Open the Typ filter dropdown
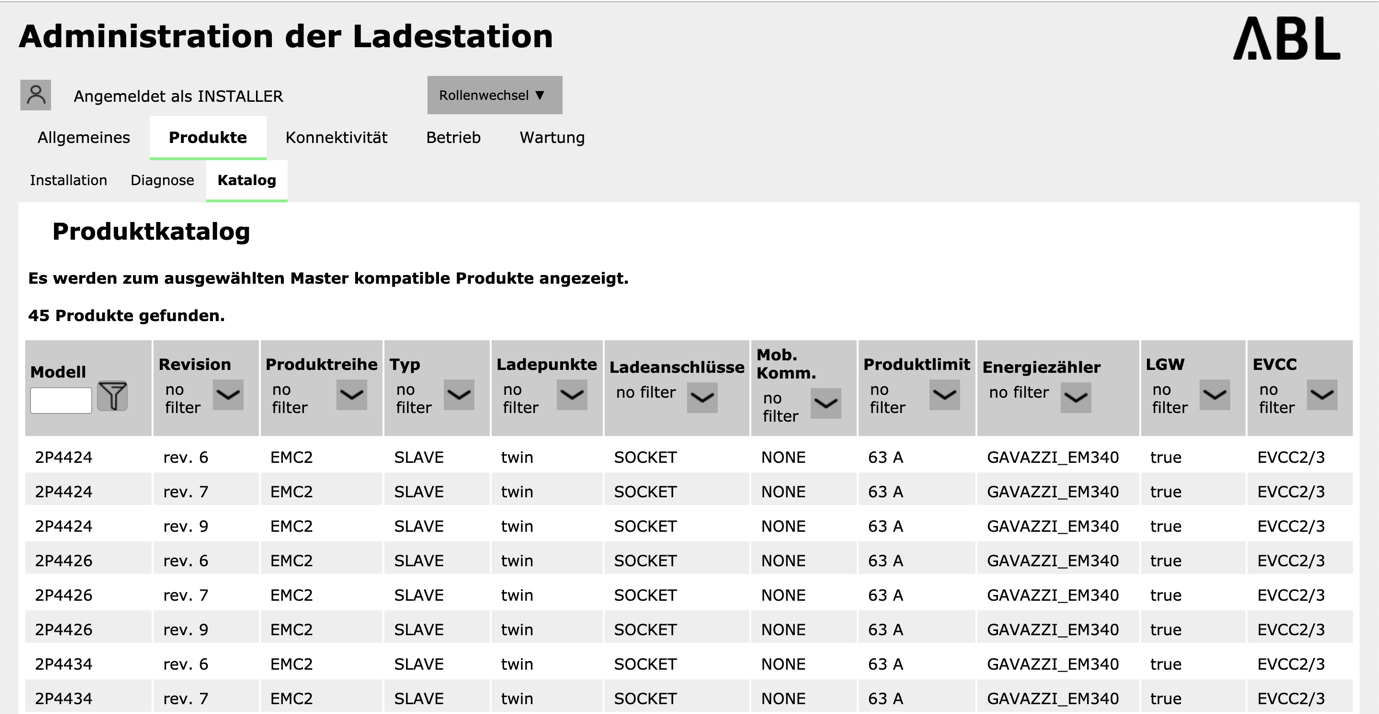The image size is (1379, 714). (459, 395)
